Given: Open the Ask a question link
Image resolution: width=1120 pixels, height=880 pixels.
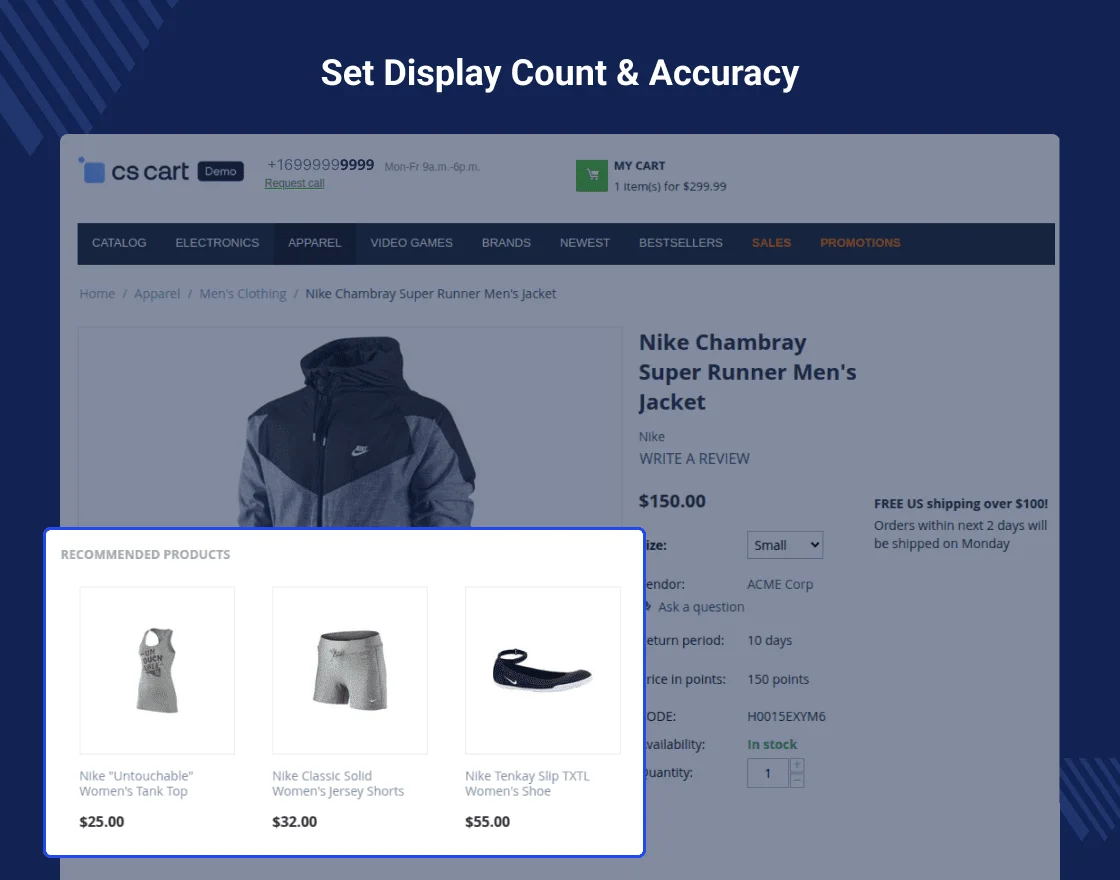Looking at the screenshot, I should point(701,607).
